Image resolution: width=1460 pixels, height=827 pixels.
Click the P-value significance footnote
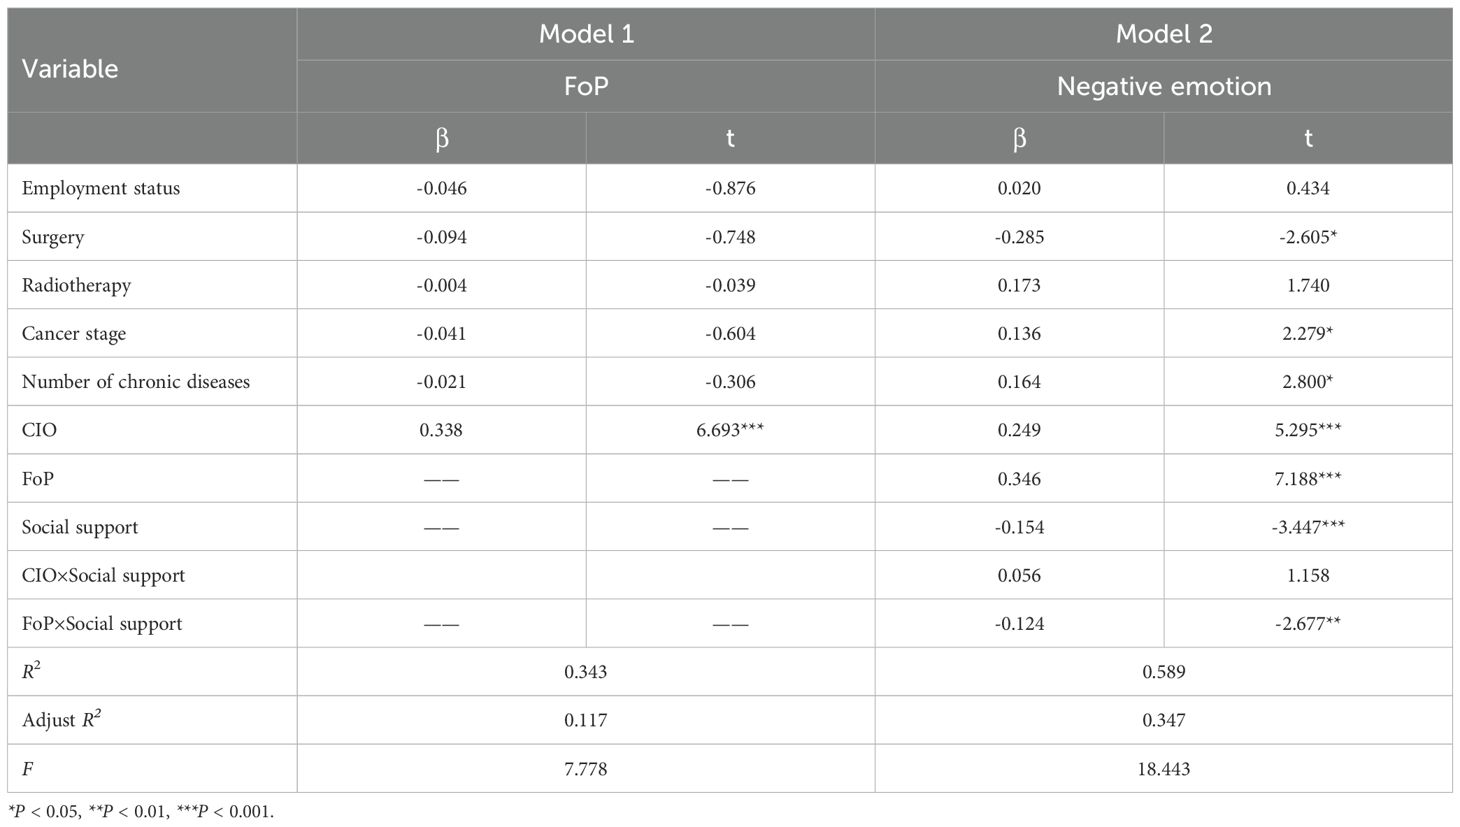pyautogui.click(x=141, y=811)
